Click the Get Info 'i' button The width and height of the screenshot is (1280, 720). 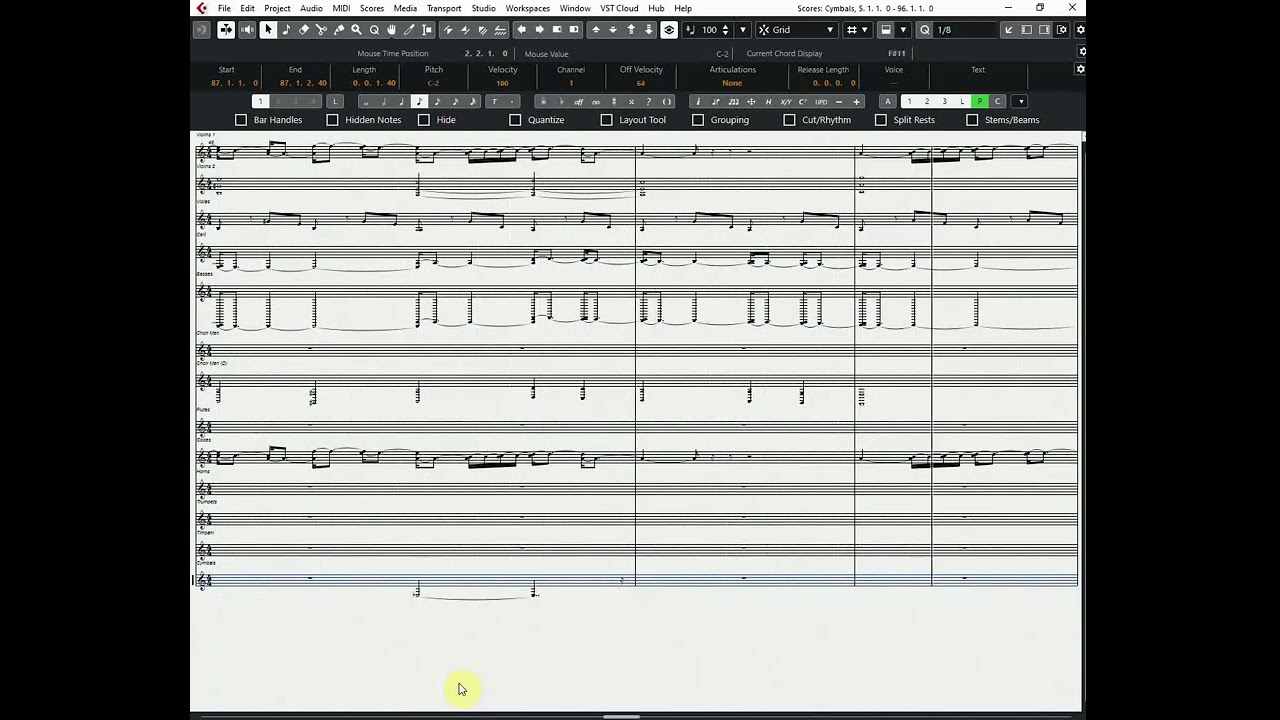coord(698,101)
